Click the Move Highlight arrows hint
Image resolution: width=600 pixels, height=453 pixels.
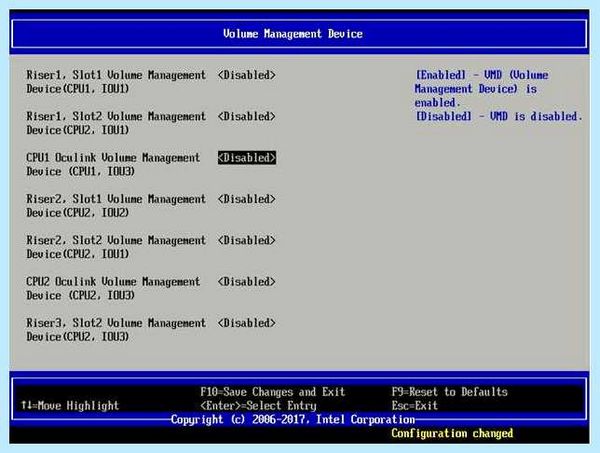[x=70, y=406]
